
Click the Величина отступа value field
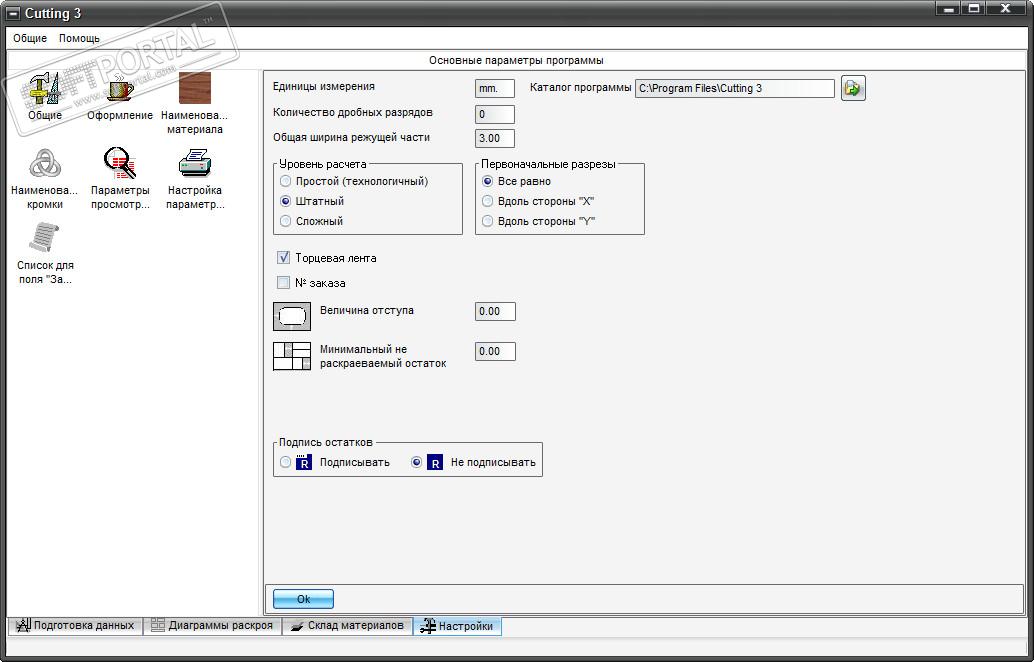click(x=495, y=311)
